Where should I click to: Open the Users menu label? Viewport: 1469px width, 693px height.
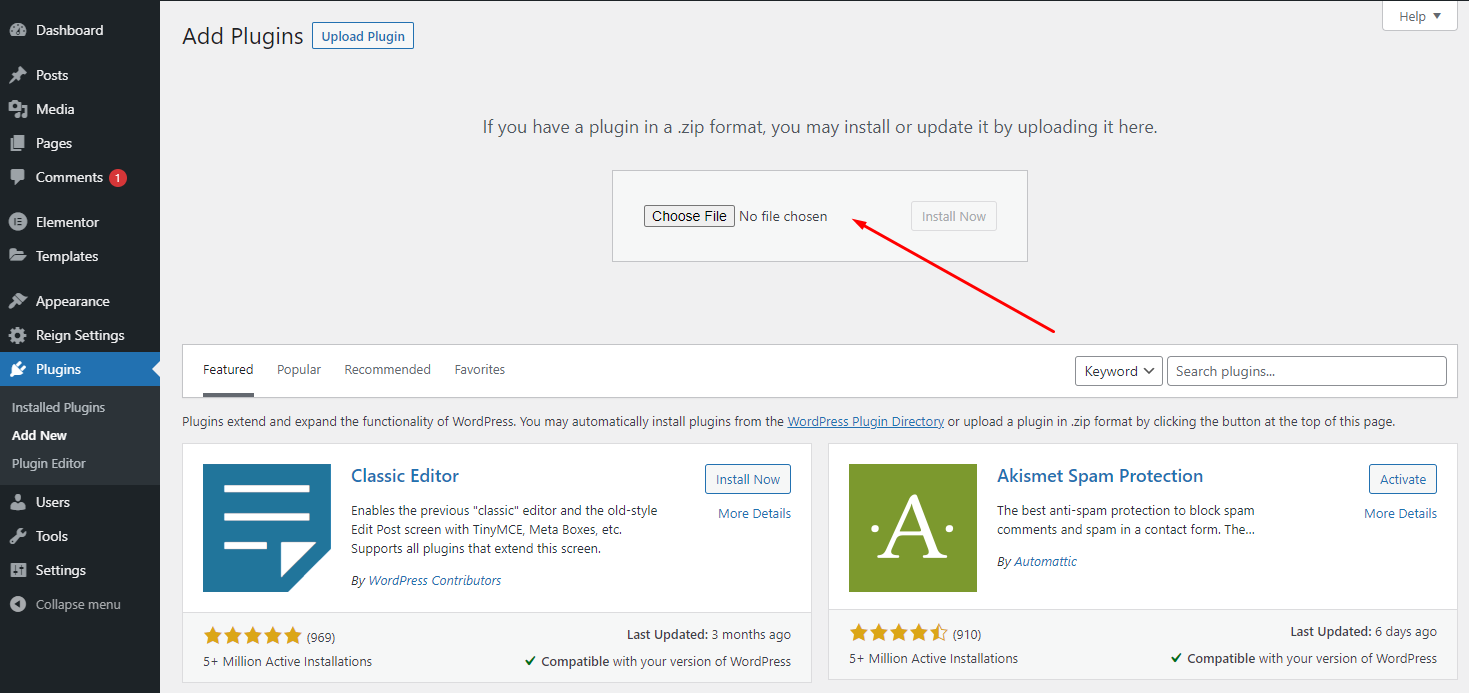click(53, 502)
